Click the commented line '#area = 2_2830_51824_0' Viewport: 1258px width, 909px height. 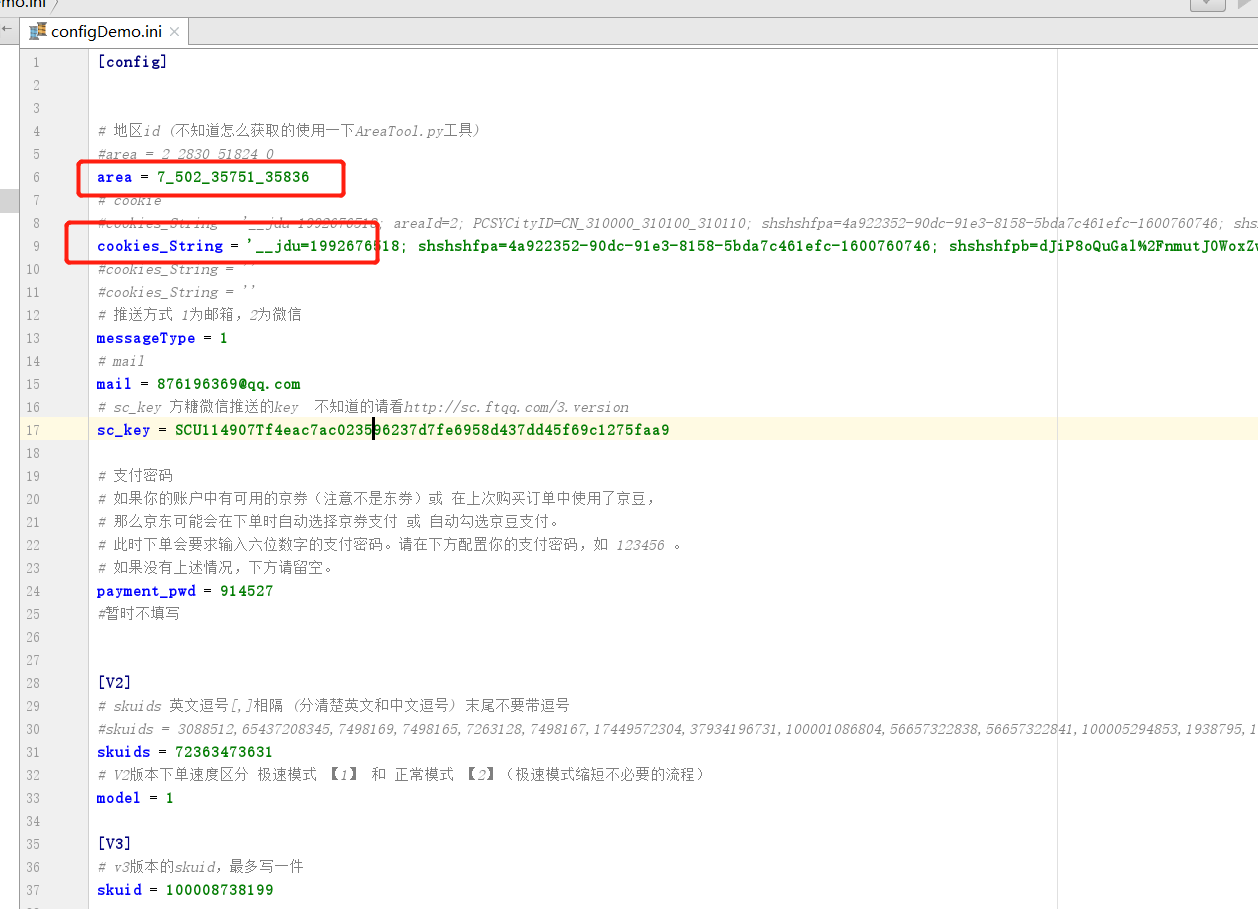click(185, 154)
